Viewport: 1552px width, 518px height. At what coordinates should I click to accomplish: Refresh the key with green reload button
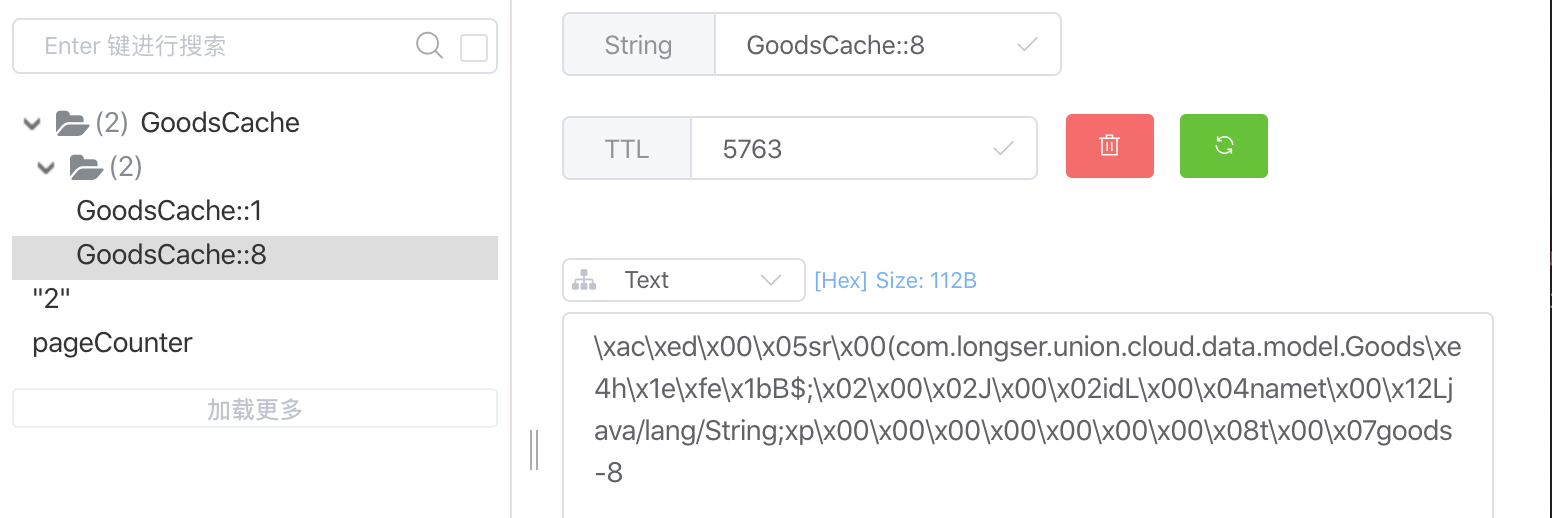pyautogui.click(x=1223, y=146)
